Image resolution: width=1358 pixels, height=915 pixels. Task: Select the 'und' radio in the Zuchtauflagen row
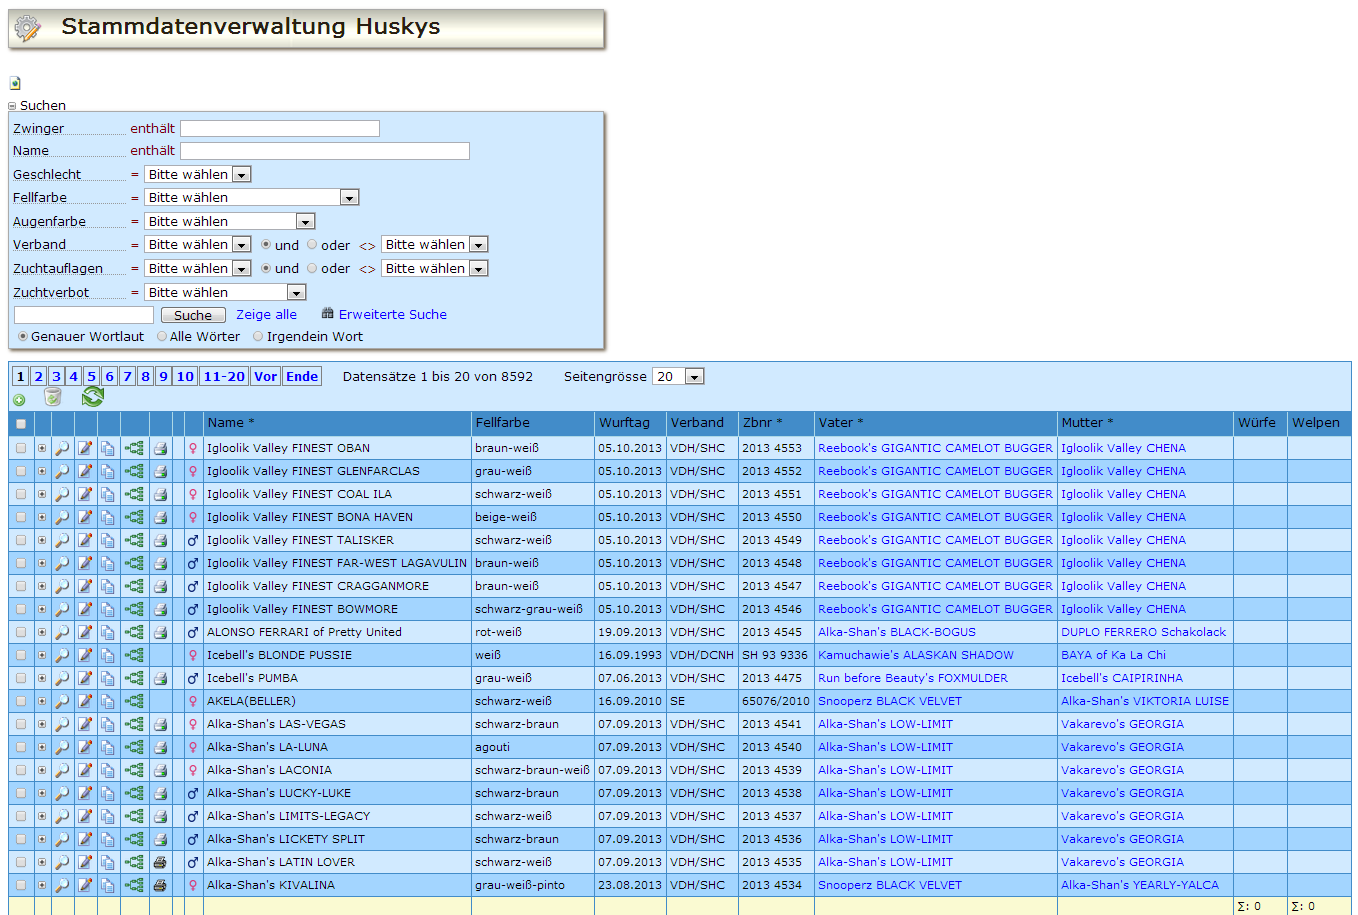(266, 268)
